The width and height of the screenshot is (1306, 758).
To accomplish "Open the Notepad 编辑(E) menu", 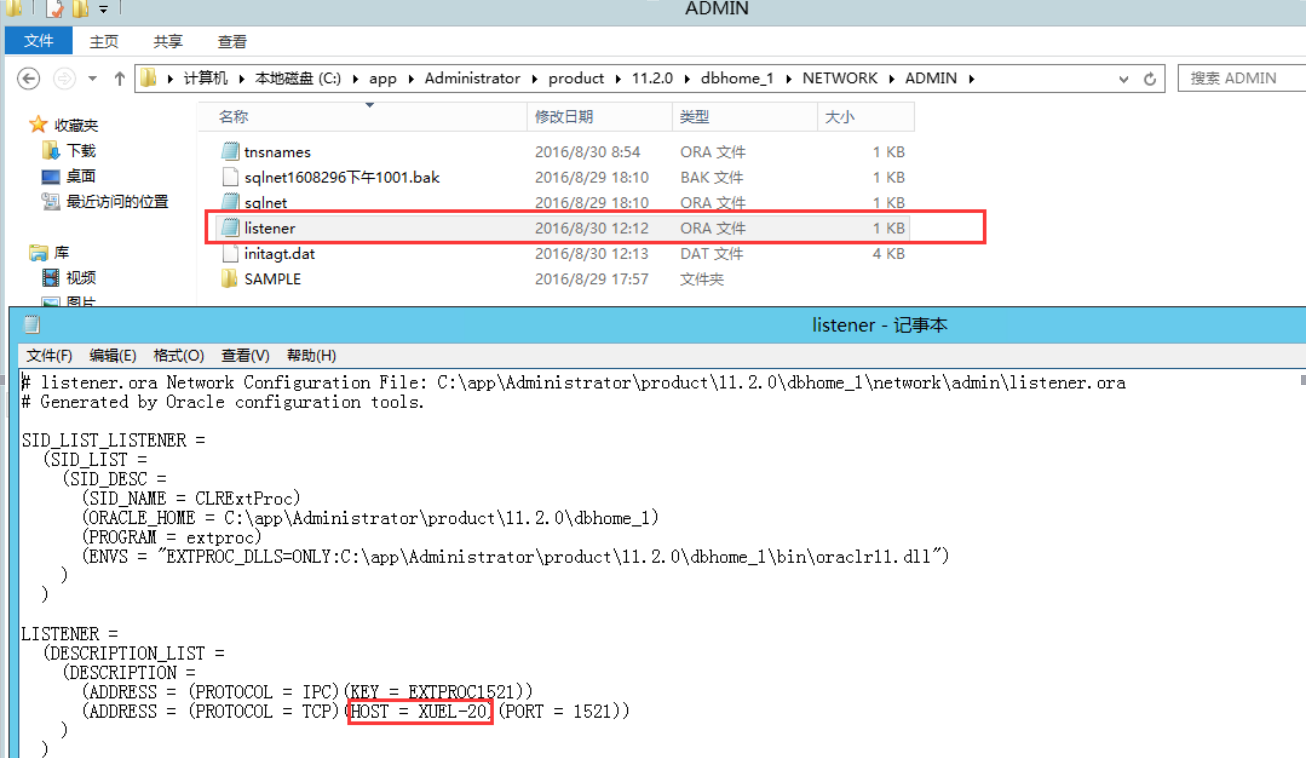I will [112, 355].
